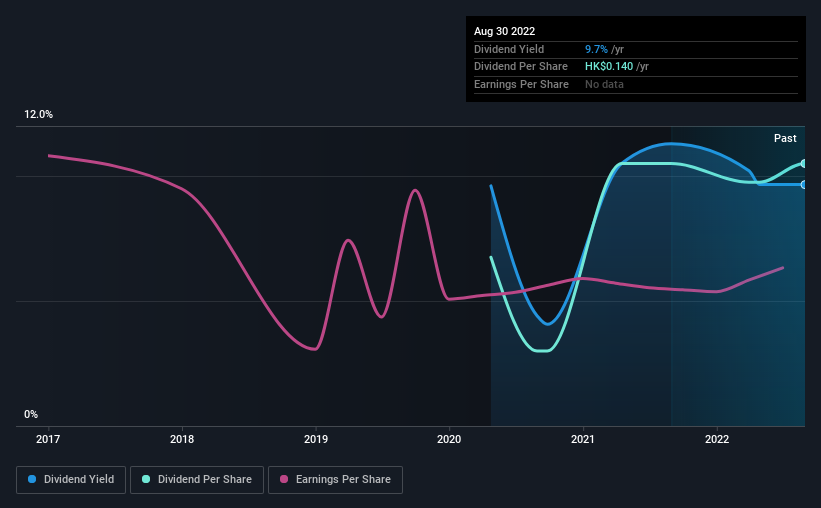Click the Past label in chart
The image size is (821, 508).
(785, 138)
